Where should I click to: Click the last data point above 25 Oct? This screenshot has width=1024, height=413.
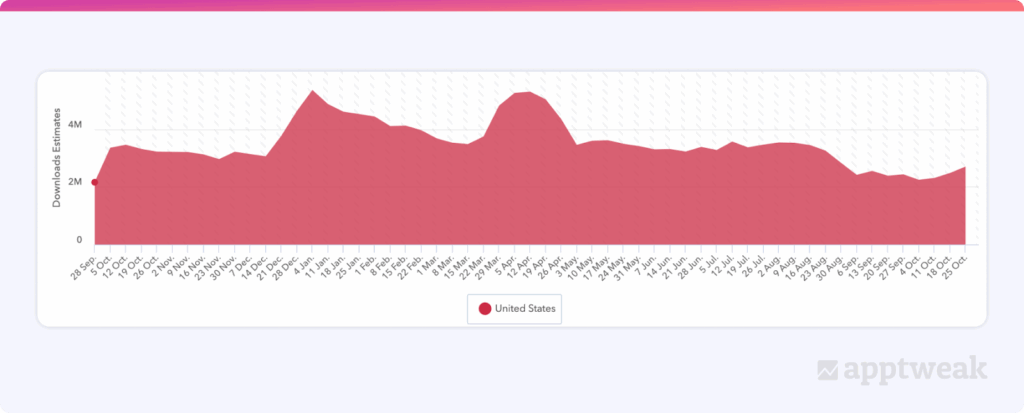964,167
